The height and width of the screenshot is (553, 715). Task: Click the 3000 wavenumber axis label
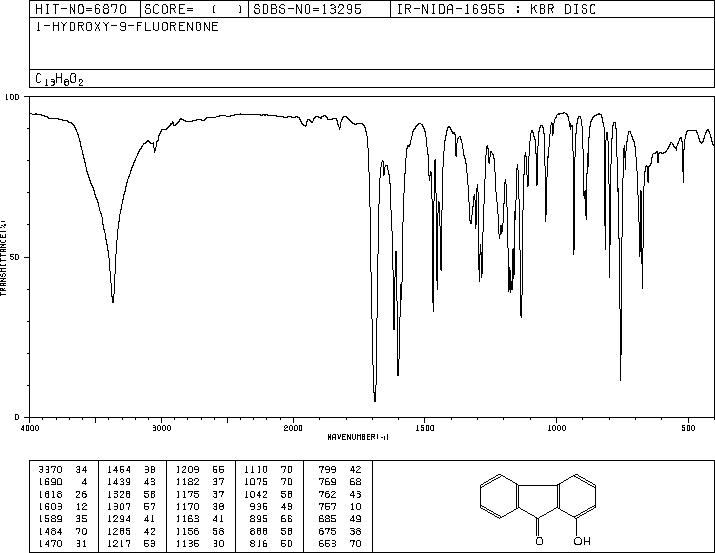(161, 428)
